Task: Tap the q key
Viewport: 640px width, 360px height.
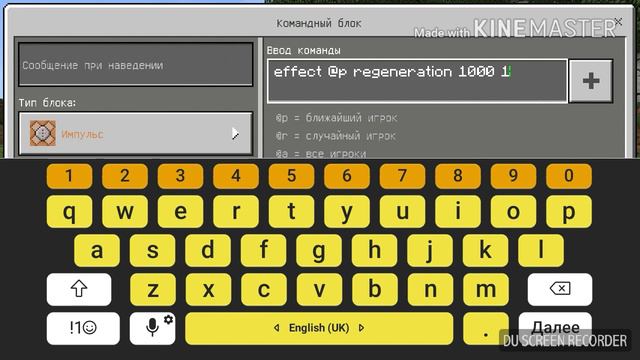Action: 69,211
